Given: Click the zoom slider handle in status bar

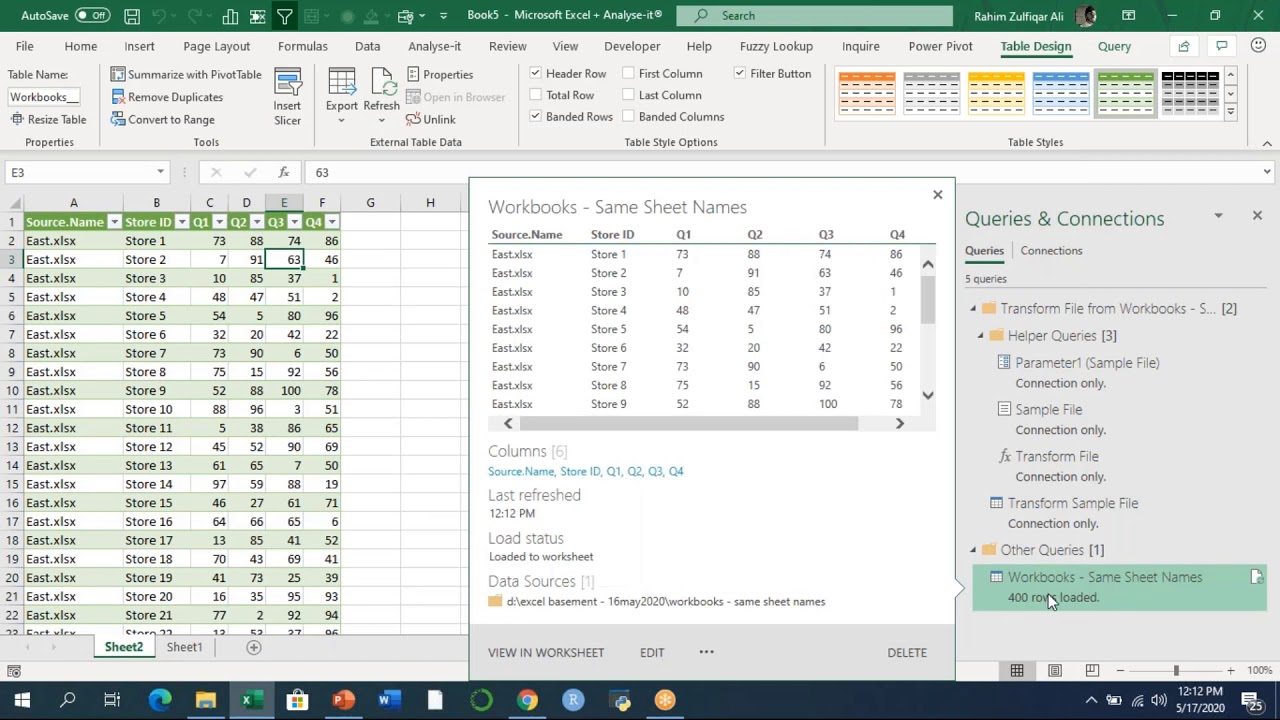Looking at the screenshot, I should (x=1176, y=670).
